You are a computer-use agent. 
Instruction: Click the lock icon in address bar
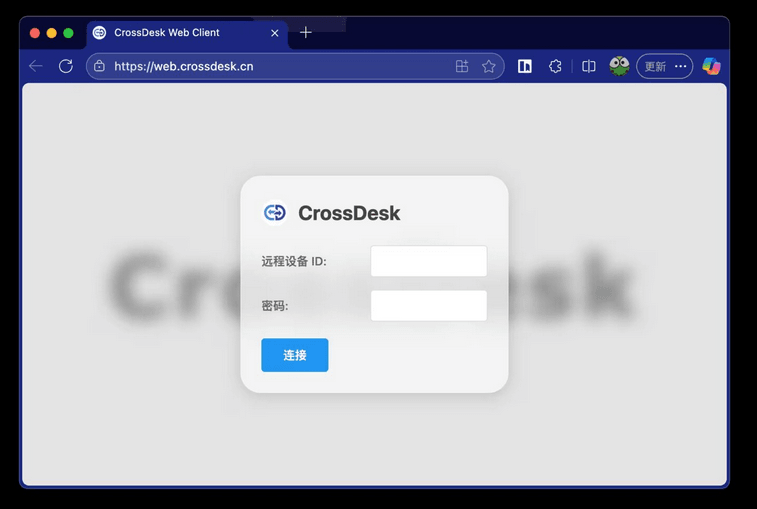point(99,66)
